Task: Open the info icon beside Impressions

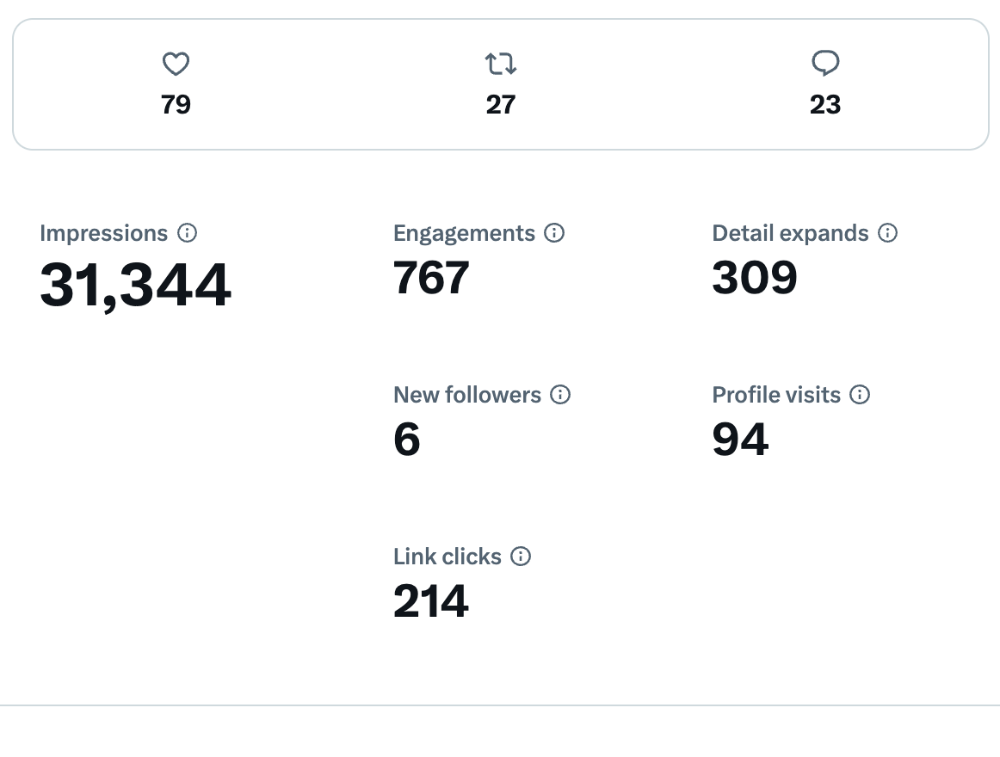Action: coord(187,233)
